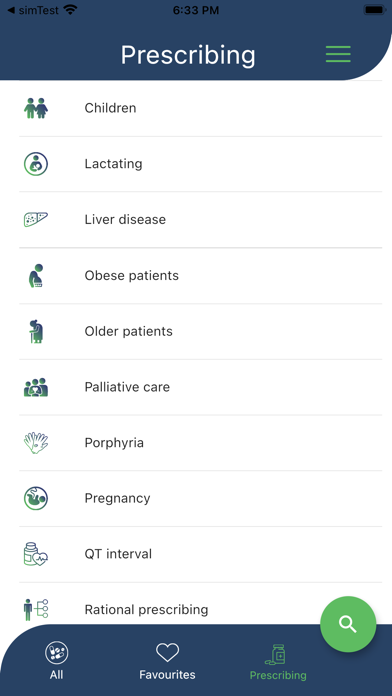This screenshot has width=392, height=696.
Task: Open the Pregnancy list entry
Action: [201, 498]
